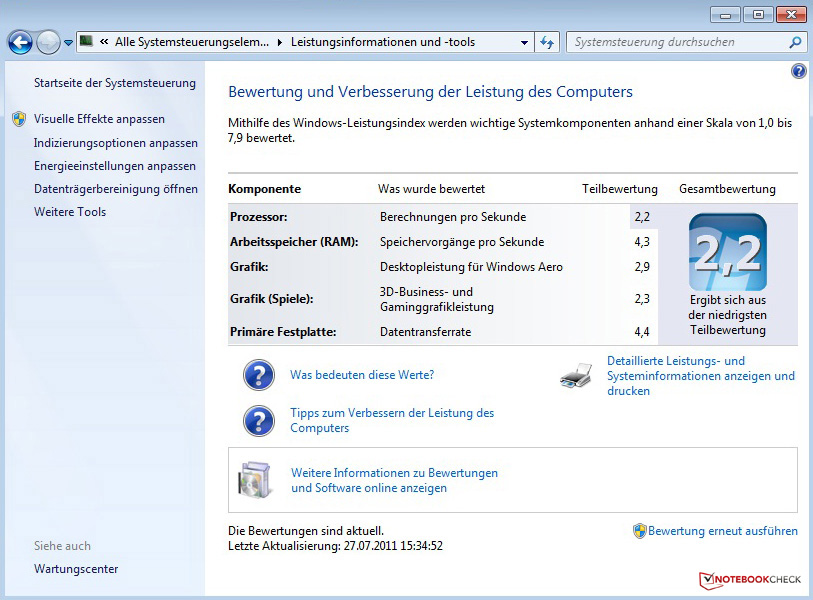
Task: Click the double chevron in the address bar
Action: [x=104, y=42]
